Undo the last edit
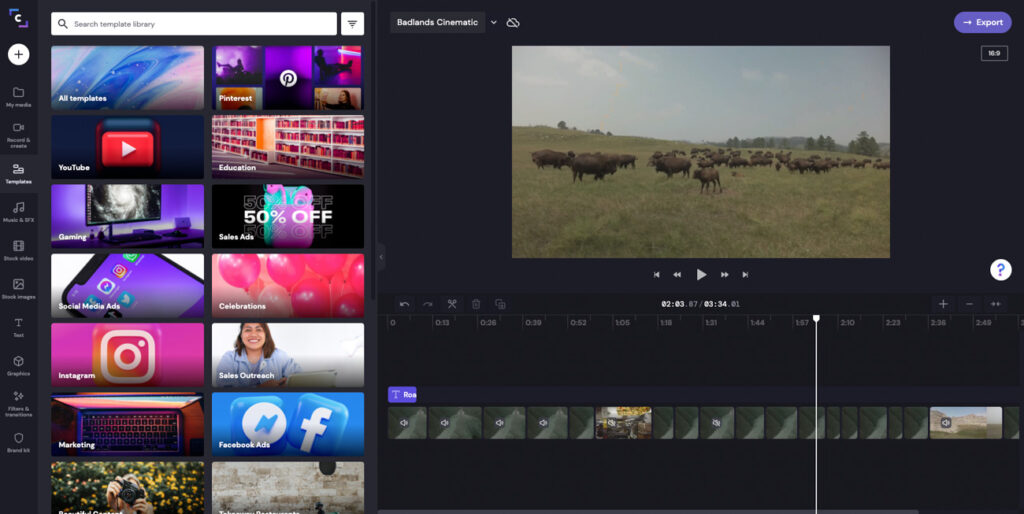Image resolution: width=1024 pixels, height=514 pixels. (x=404, y=304)
